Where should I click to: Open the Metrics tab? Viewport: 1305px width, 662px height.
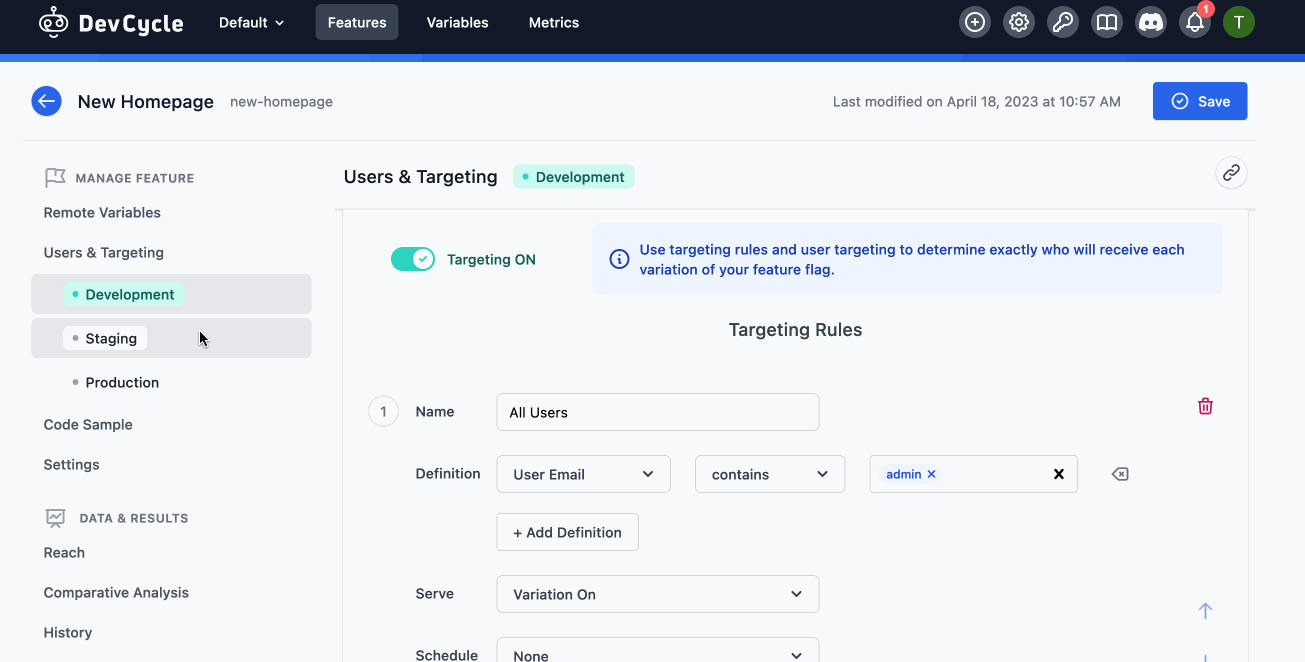point(553,21)
